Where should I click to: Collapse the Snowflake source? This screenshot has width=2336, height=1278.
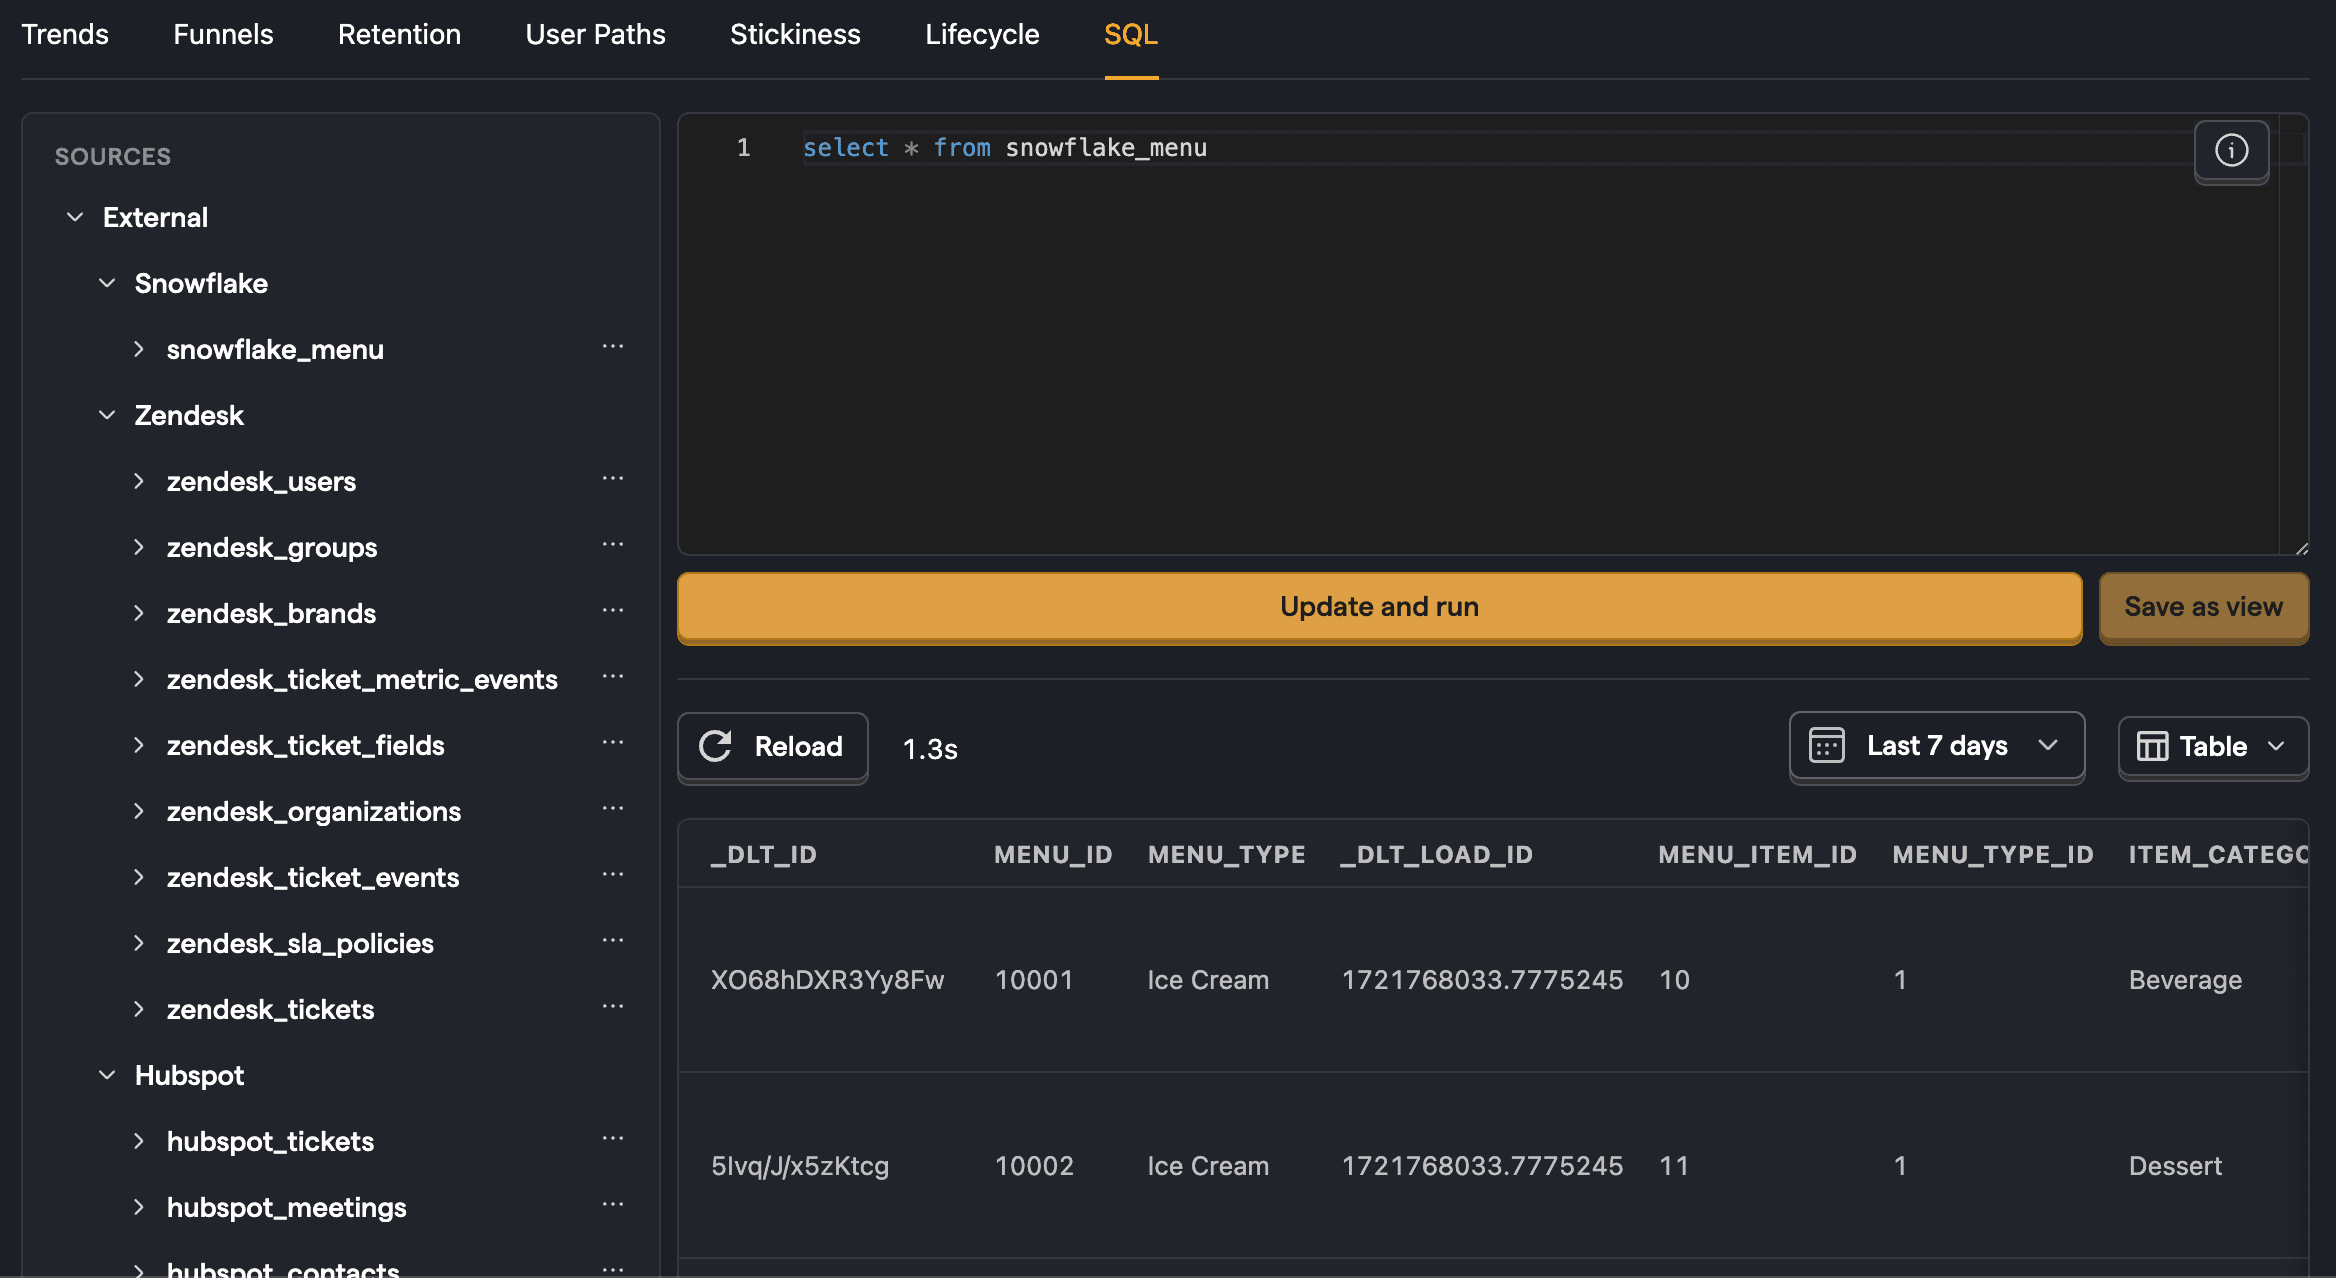[x=107, y=283]
